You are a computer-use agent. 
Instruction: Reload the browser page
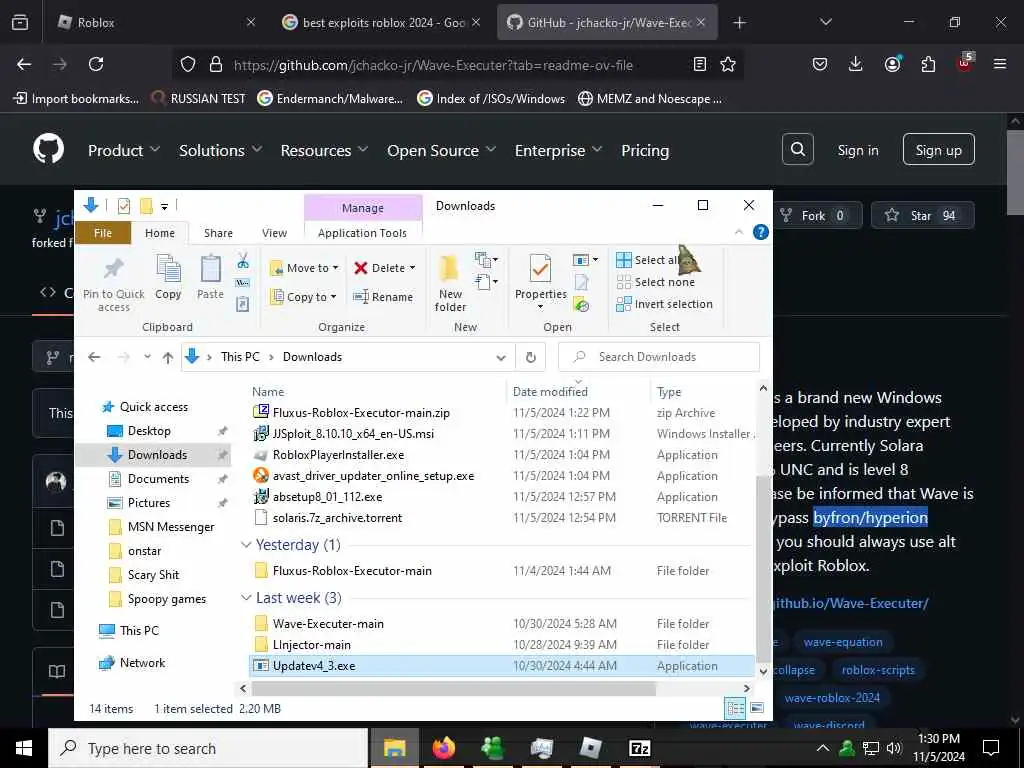click(96, 64)
